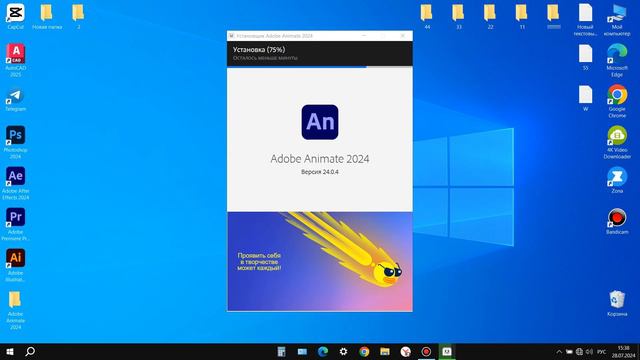Open Google Chrome from the taskbar
Viewport: 640px width, 360px height.
click(x=364, y=351)
